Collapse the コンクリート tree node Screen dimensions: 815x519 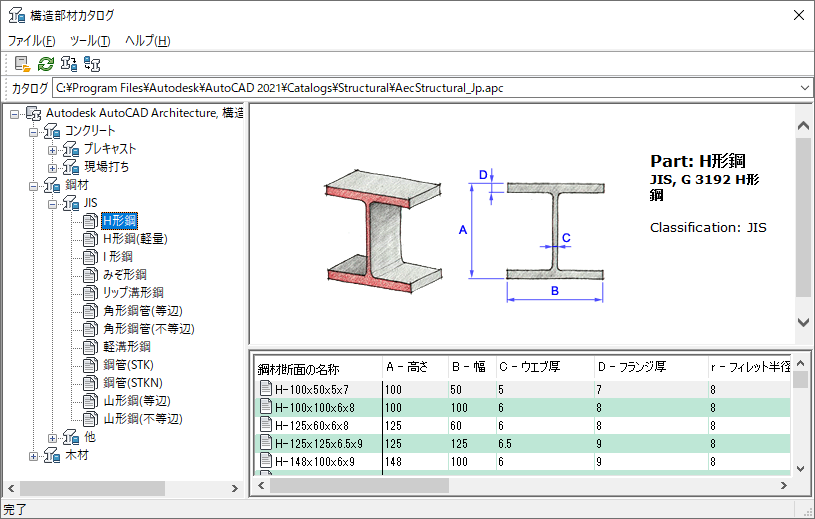click(x=33, y=132)
